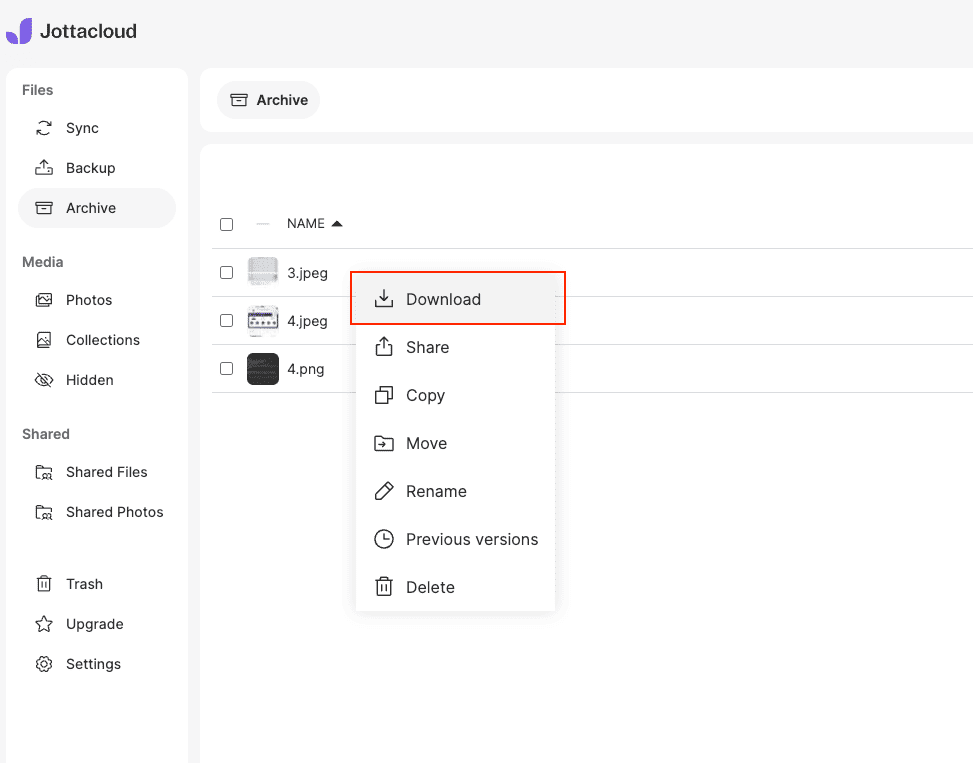This screenshot has width=973, height=763.
Task: Open the Archive breadcrumb button
Action: point(268,100)
